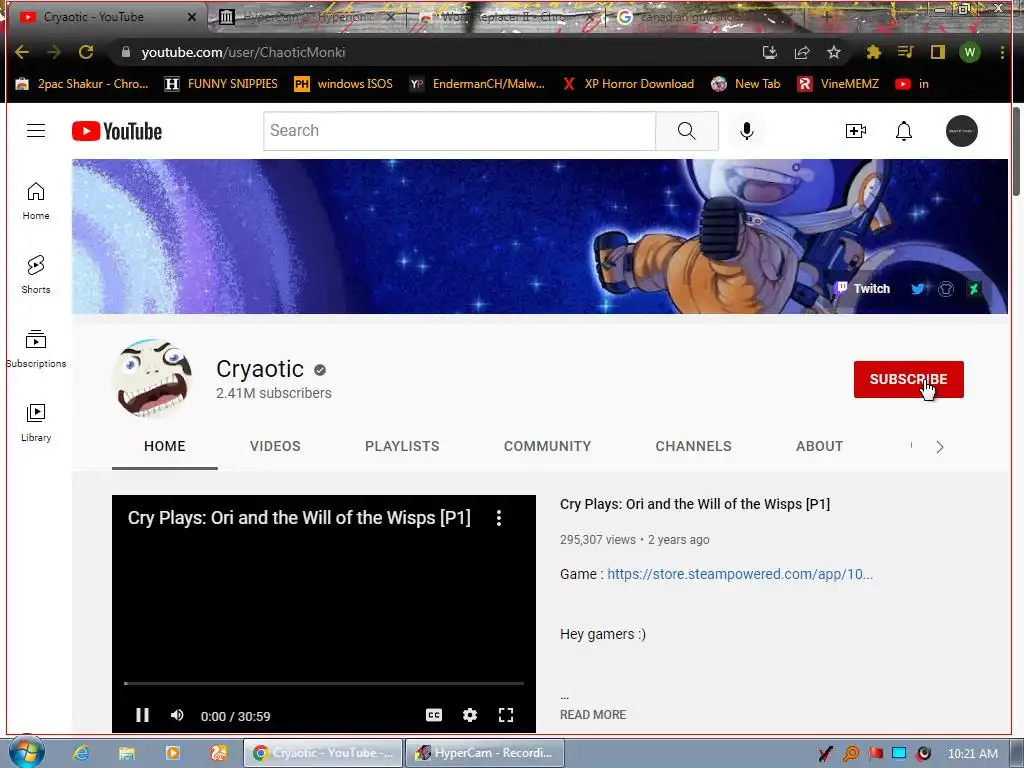The image size is (1024, 768).
Task: Open the media control icon in Chrome toolbar
Action: (905, 52)
